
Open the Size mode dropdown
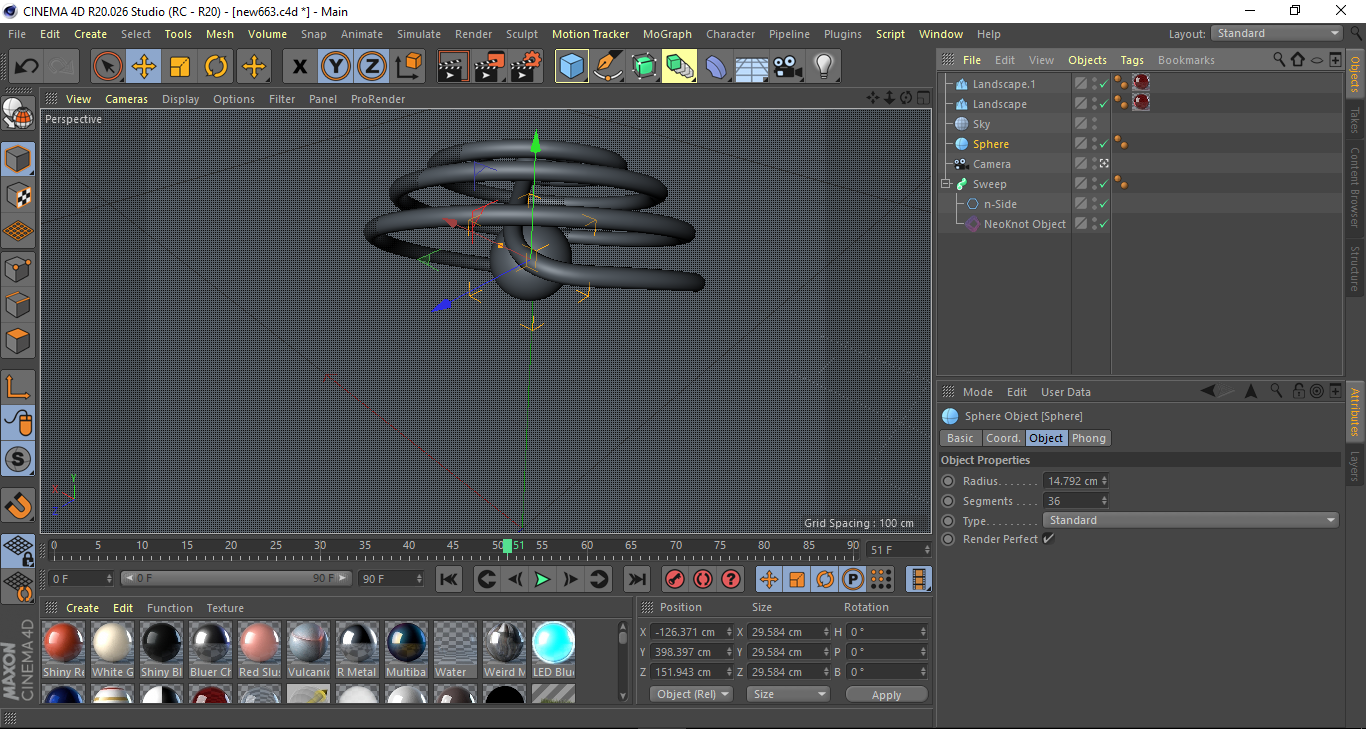tap(789, 694)
